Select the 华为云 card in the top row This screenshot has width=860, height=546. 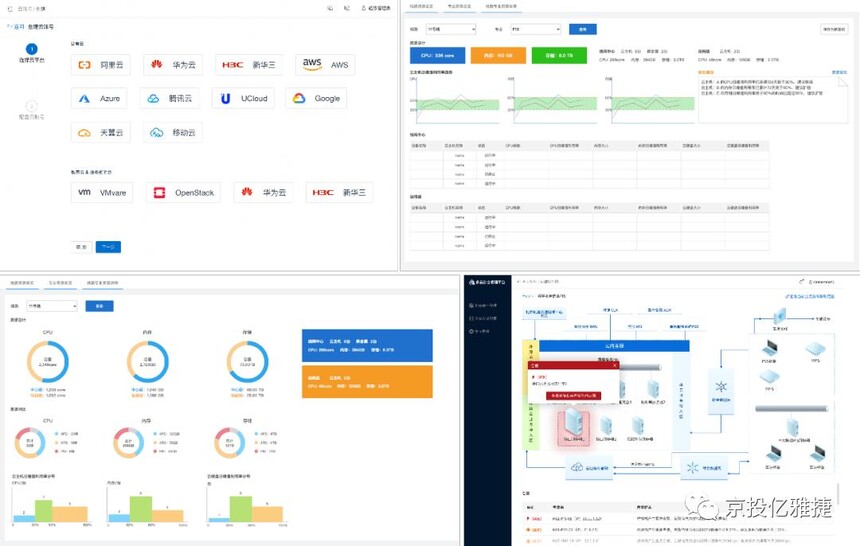pos(173,65)
